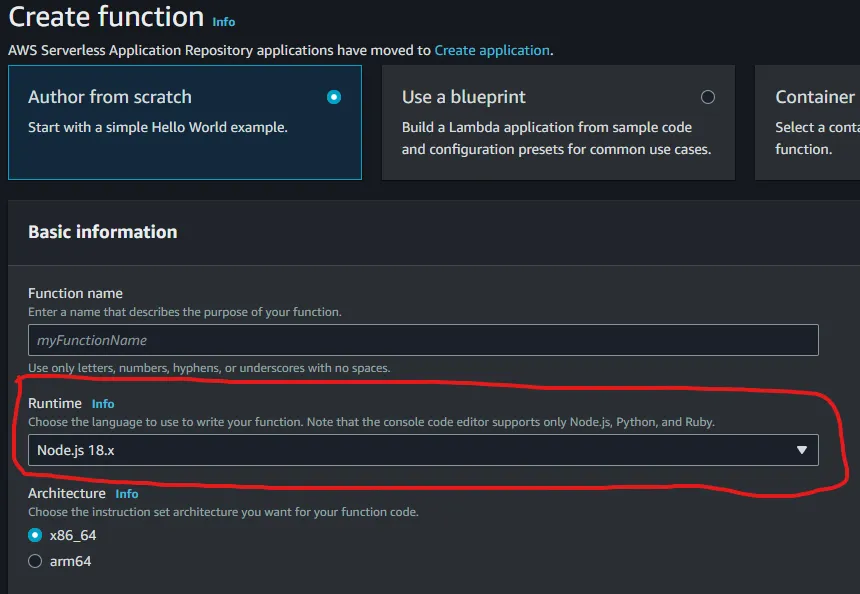Open the Architecture Info link
This screenshot has width=860, height=594.
(127, 494)
